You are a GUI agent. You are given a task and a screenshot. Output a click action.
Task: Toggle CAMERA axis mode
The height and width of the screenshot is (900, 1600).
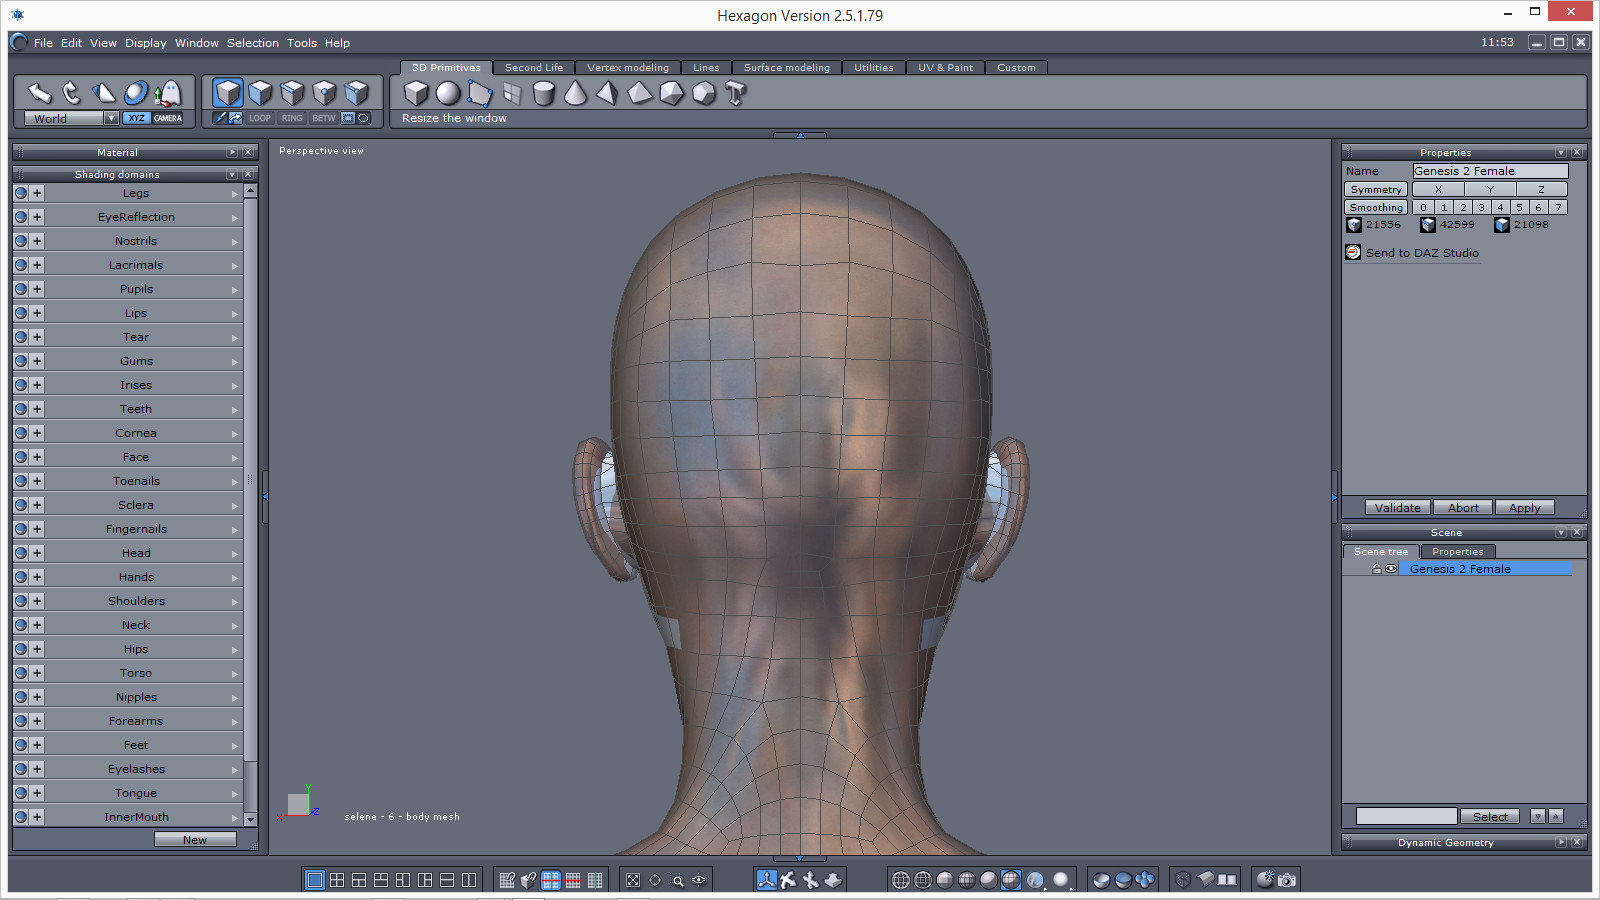click(x=168, y=118)
